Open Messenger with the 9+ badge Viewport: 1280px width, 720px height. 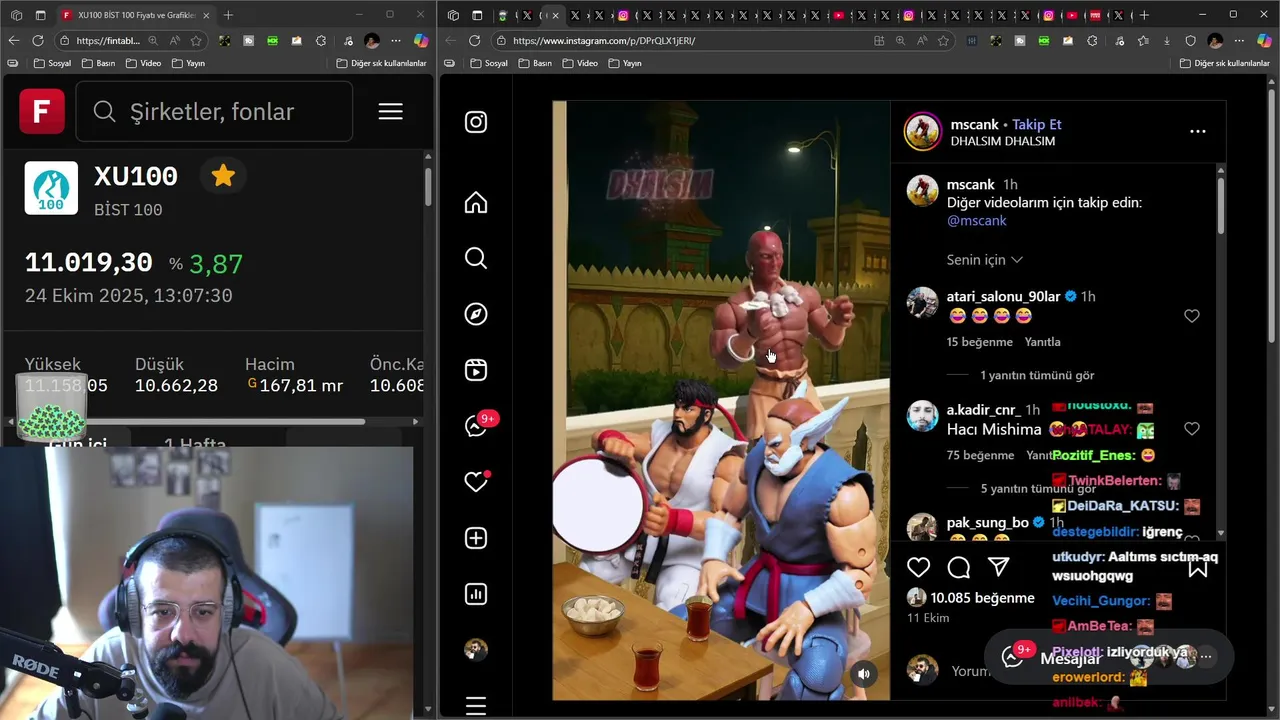click(x=476, y=426)
